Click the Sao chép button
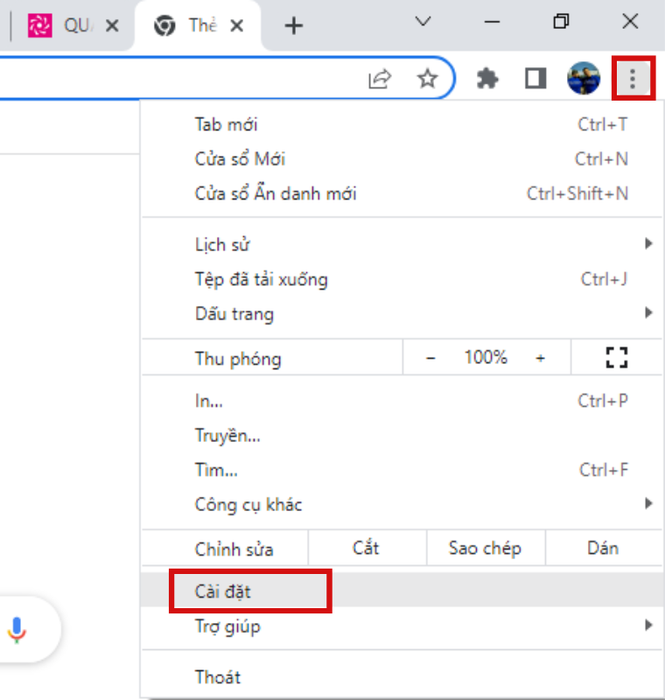665x700 pixels. 486,548
